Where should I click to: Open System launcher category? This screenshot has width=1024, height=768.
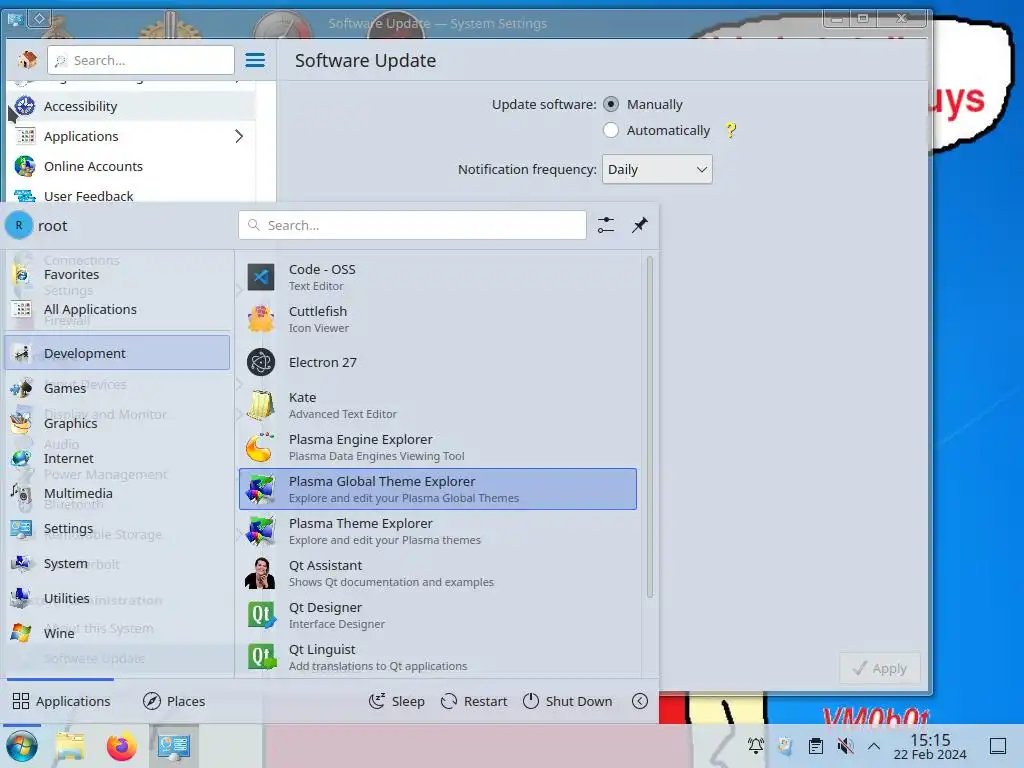(x=118, y=563)
